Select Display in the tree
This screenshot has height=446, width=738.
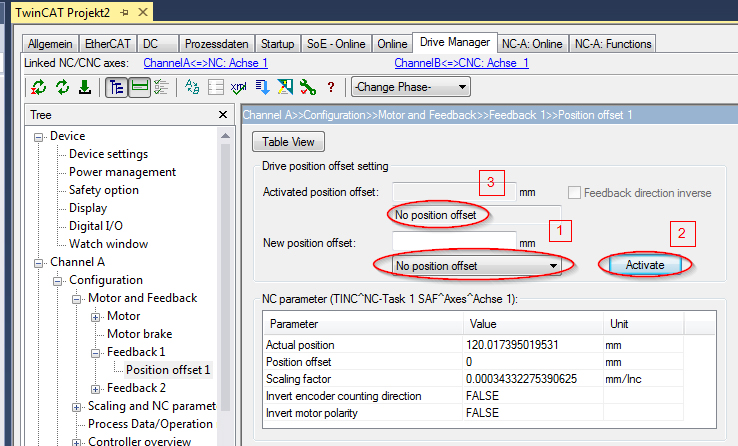88,207
